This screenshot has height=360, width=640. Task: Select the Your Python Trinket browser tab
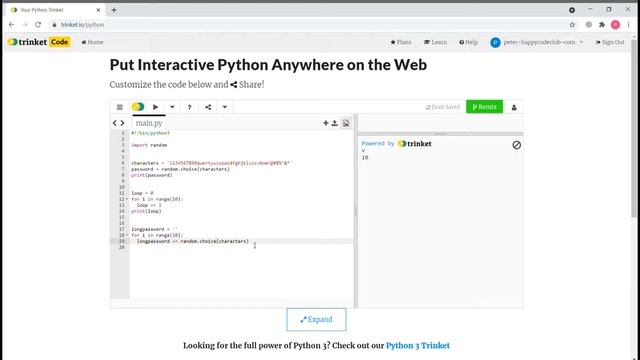54,10
